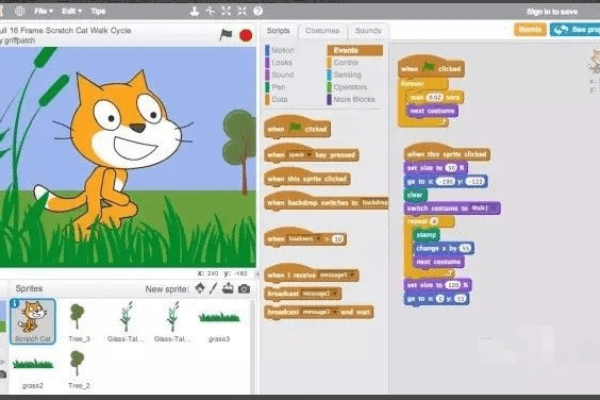Image resolution: width=600 pixels, height=400 pixels.
Task: Click the 'set size to' 50 value field
Action: click(x=452, y=168)
